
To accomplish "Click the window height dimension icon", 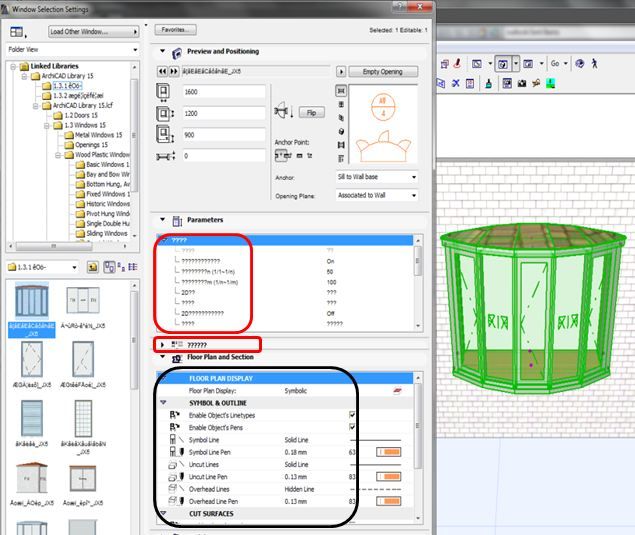I will tap(165, 114).
